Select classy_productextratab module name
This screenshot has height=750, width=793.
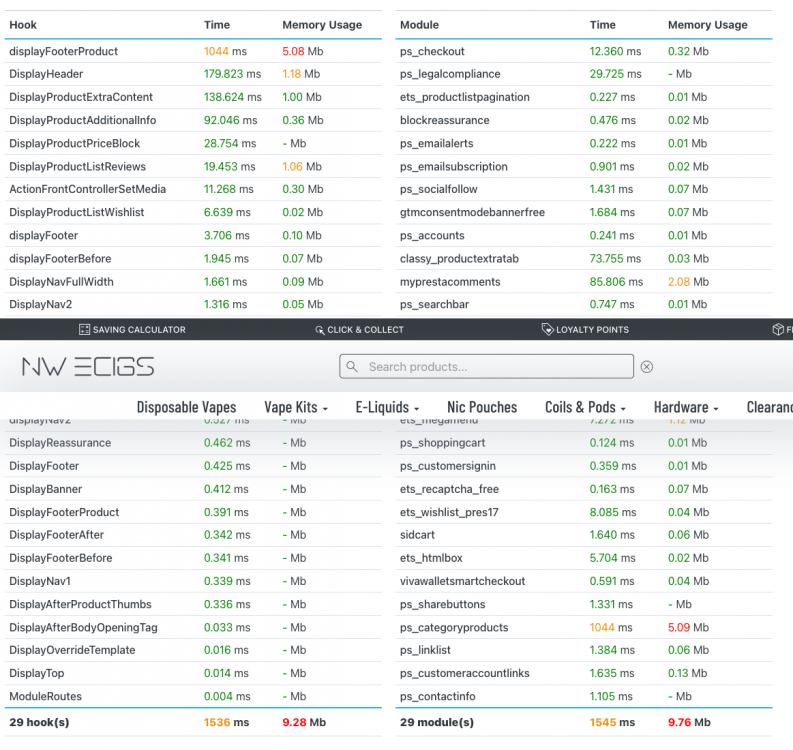[459, 259]
